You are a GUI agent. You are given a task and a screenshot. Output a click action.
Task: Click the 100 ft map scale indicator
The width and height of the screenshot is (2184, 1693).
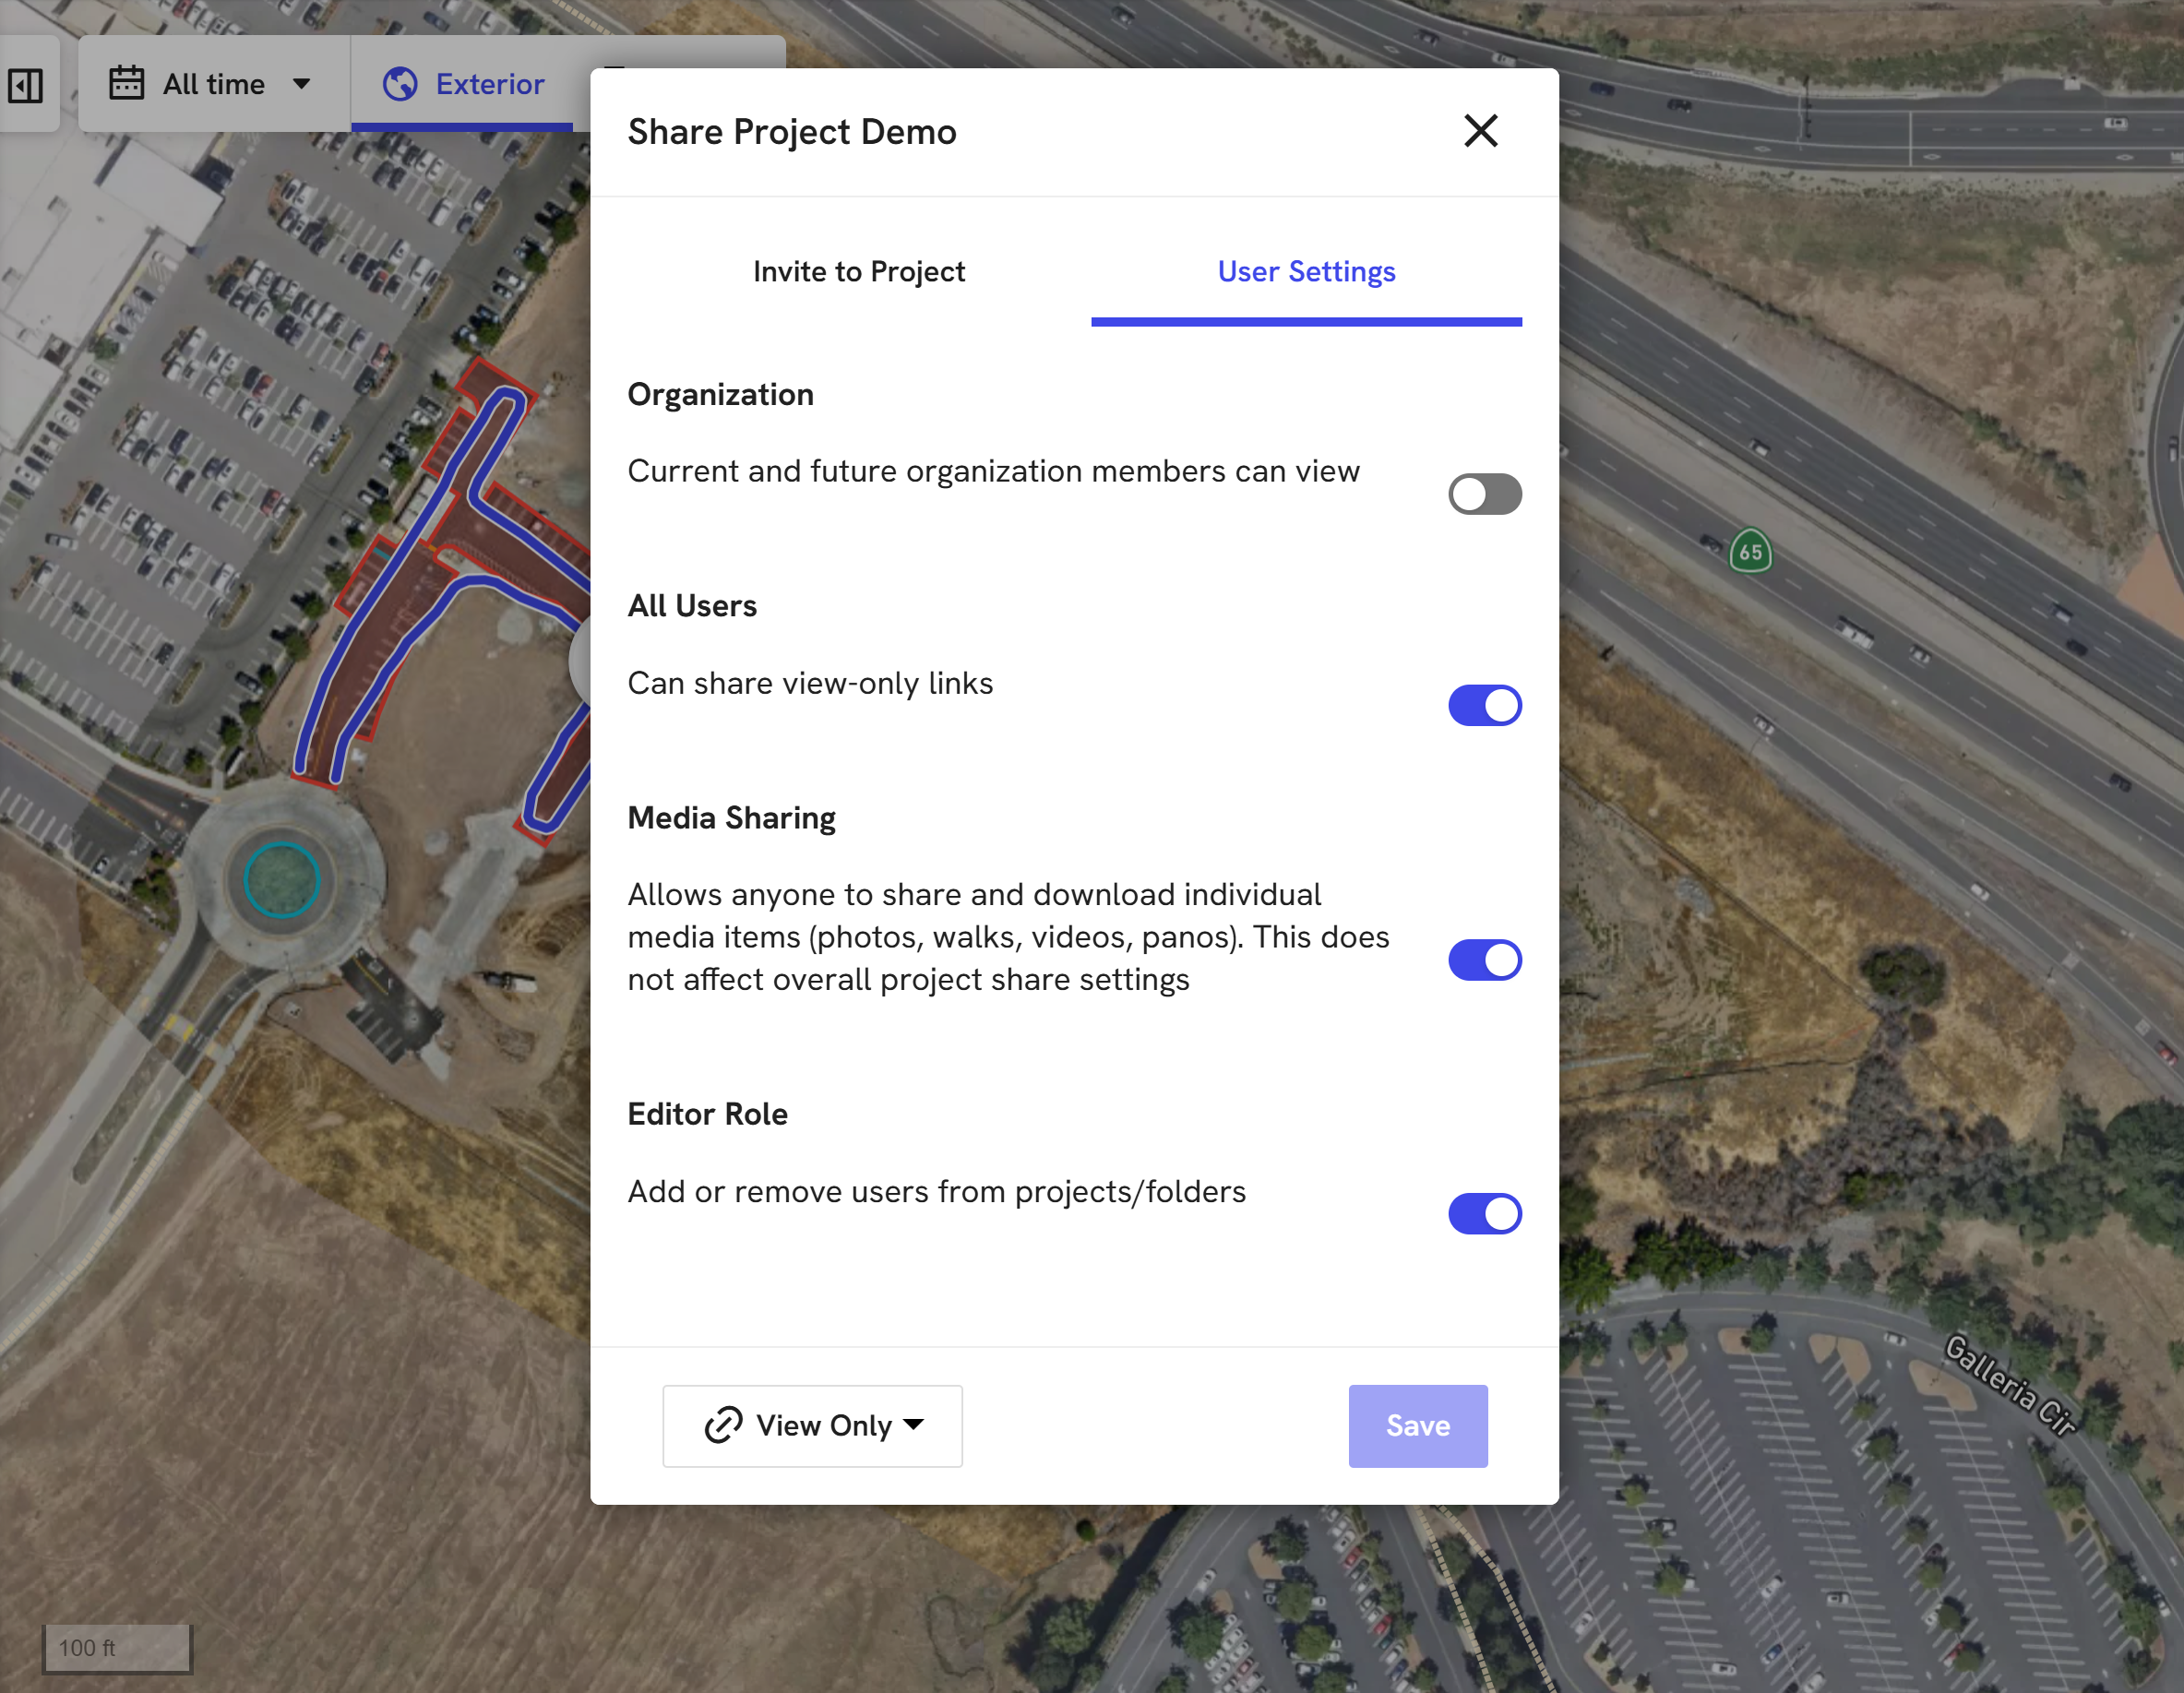117,1648
